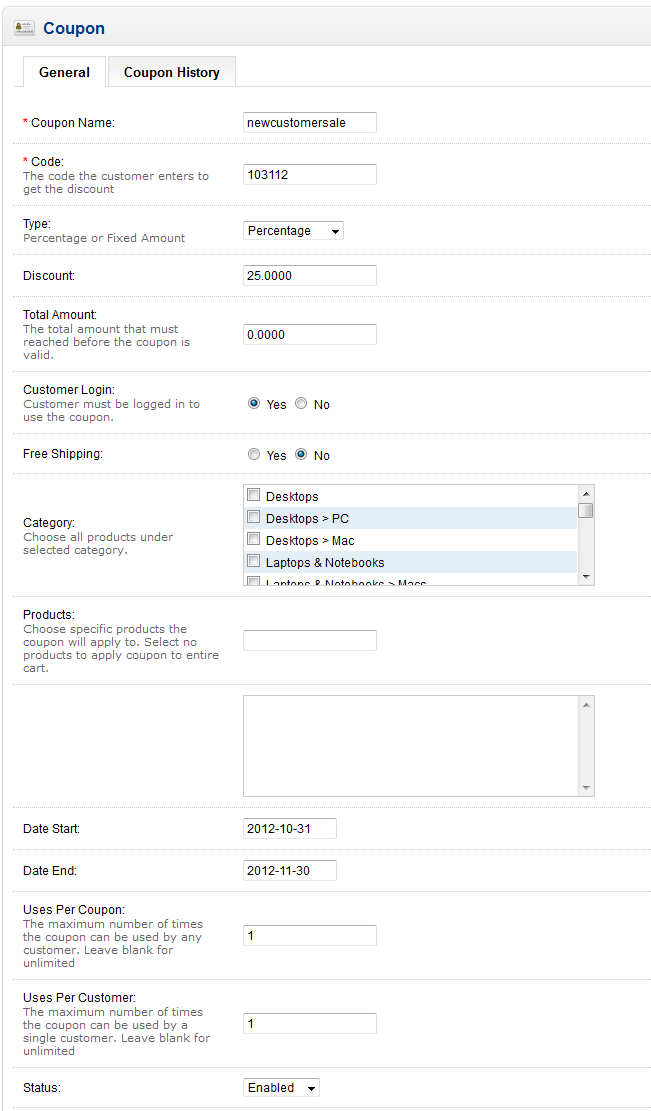Click the Code field containing 103112
The height and width of the screenshot is (1111, 651).
[x=310, y=174]
